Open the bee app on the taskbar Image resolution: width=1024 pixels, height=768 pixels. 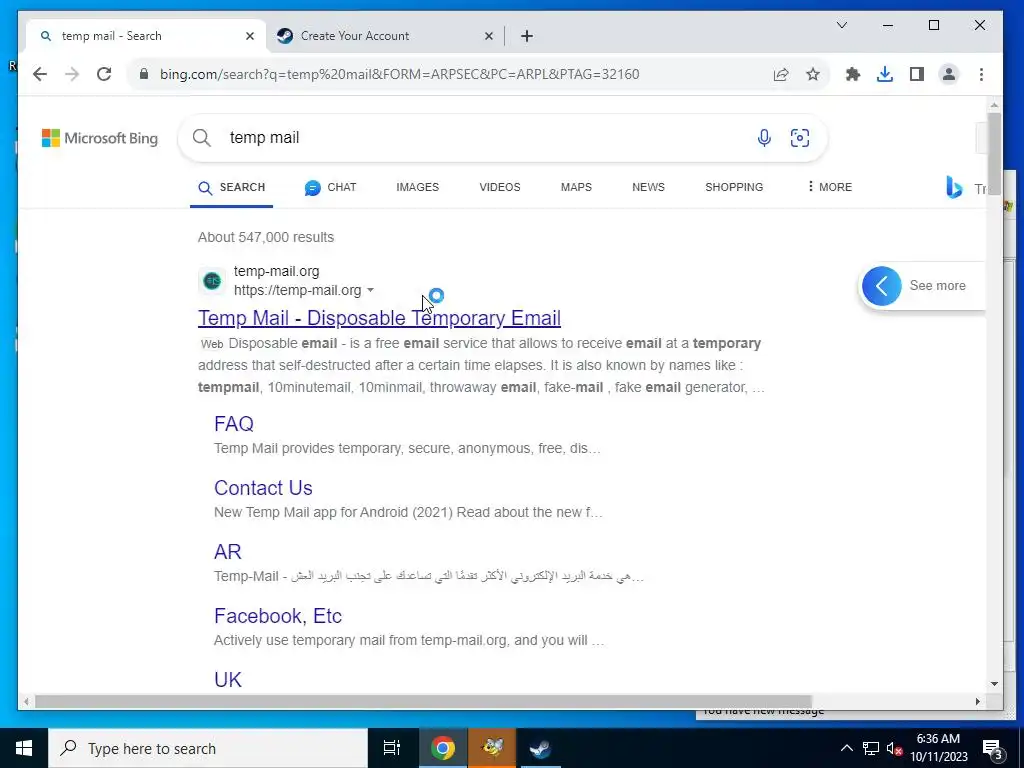tap(492, 748)
